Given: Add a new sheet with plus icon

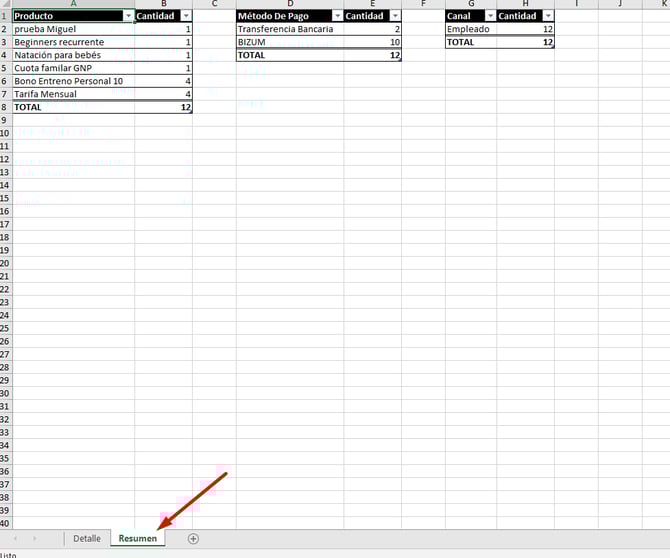Looking at the screenshot, I should coord(193,538).
